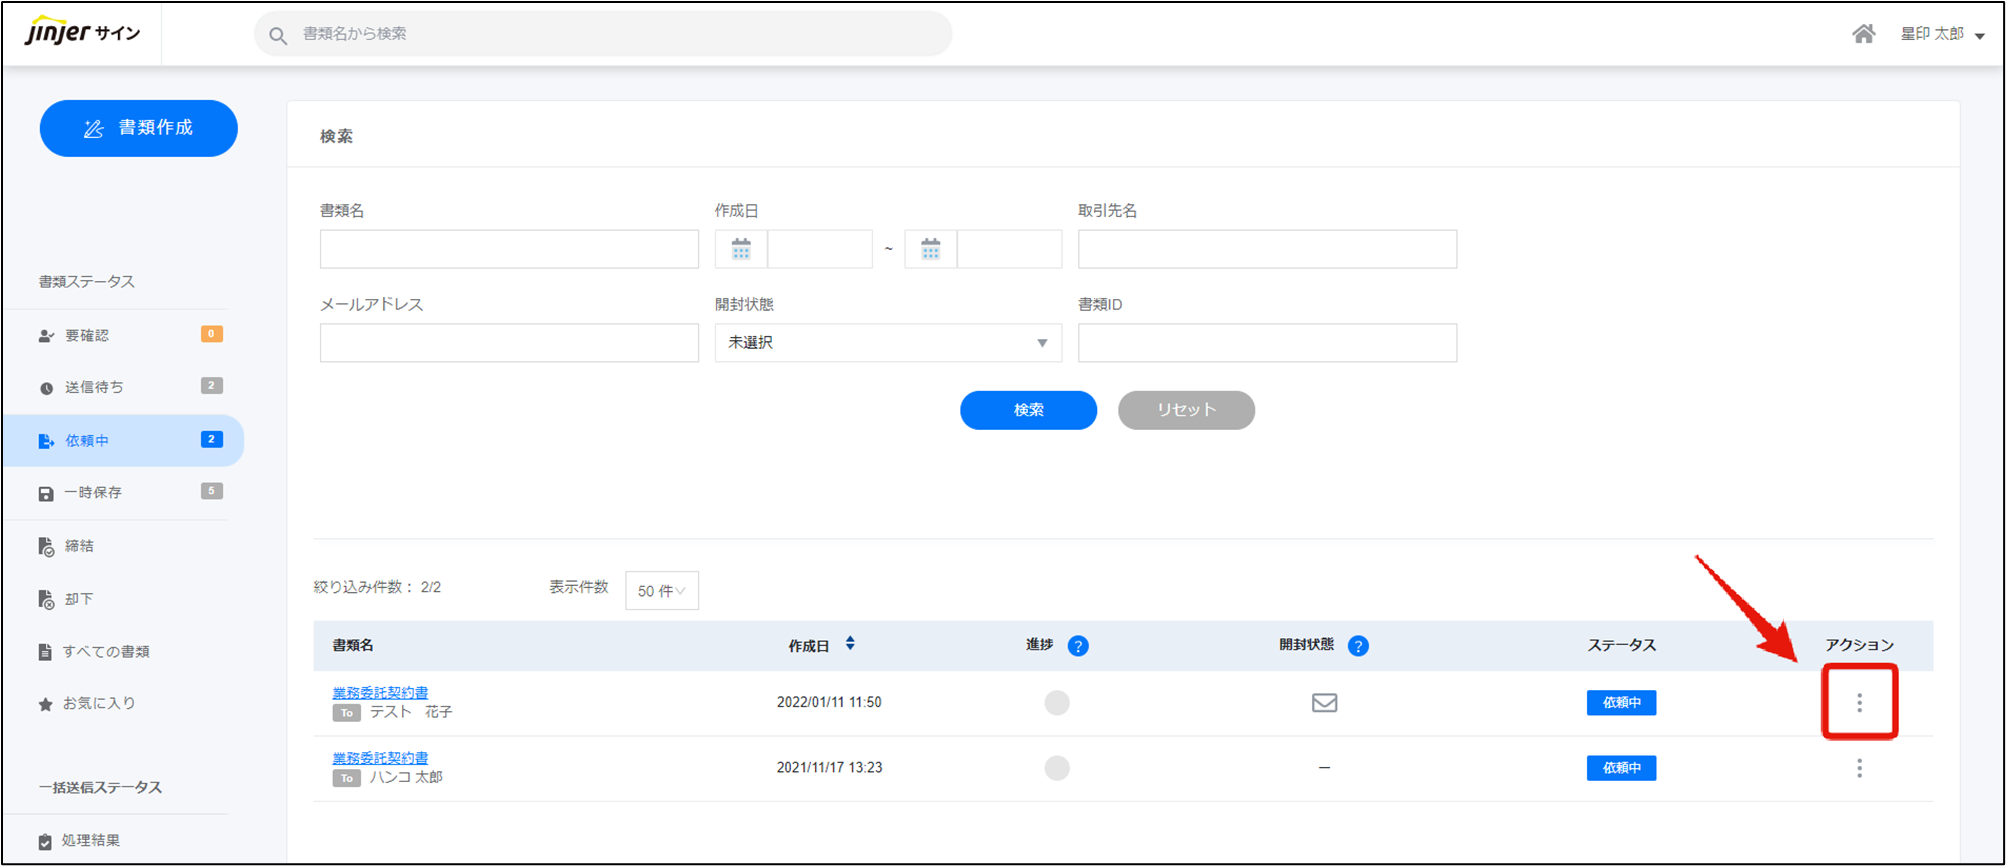This screenshot has height=866, width=2006.
Task: Go to 一時保存 in the sidebar
Action: click(x=93, y=492)
